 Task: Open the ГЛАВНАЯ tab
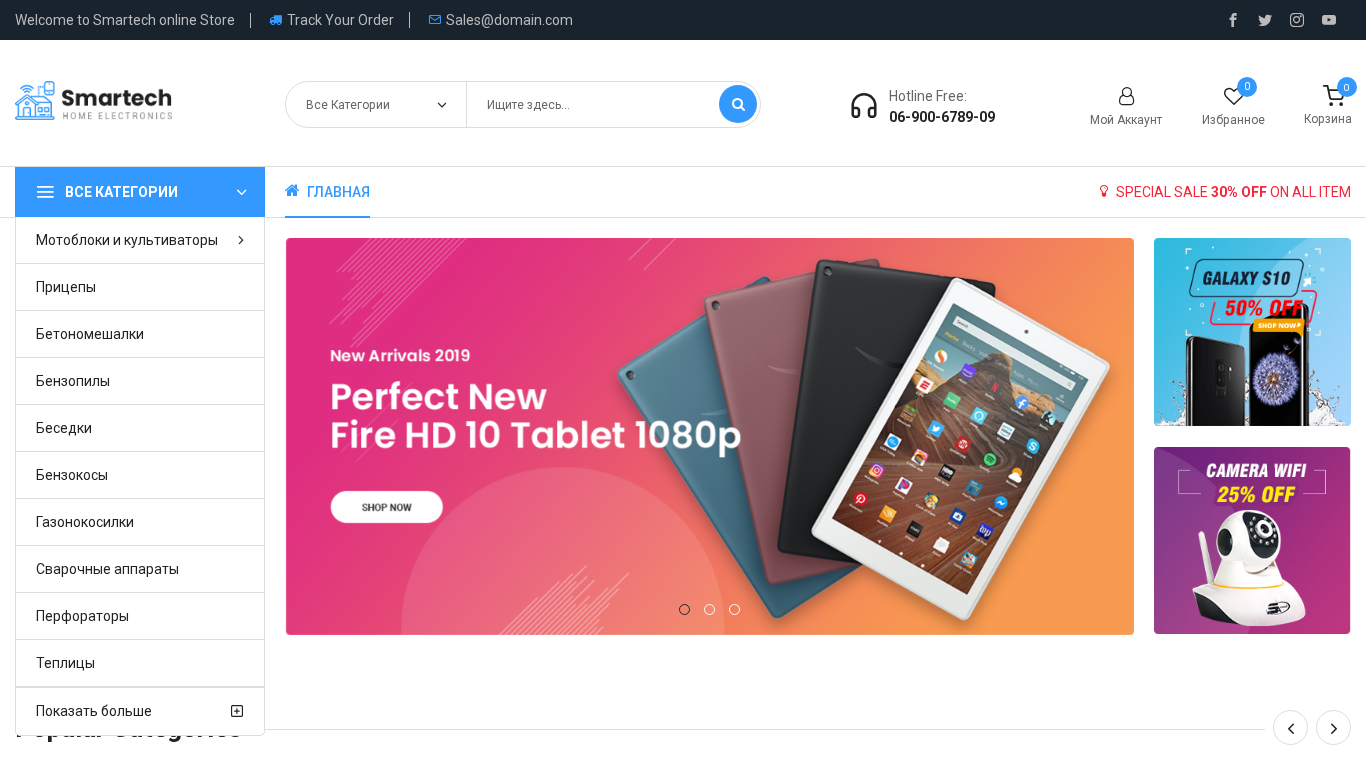pos(327,192)
